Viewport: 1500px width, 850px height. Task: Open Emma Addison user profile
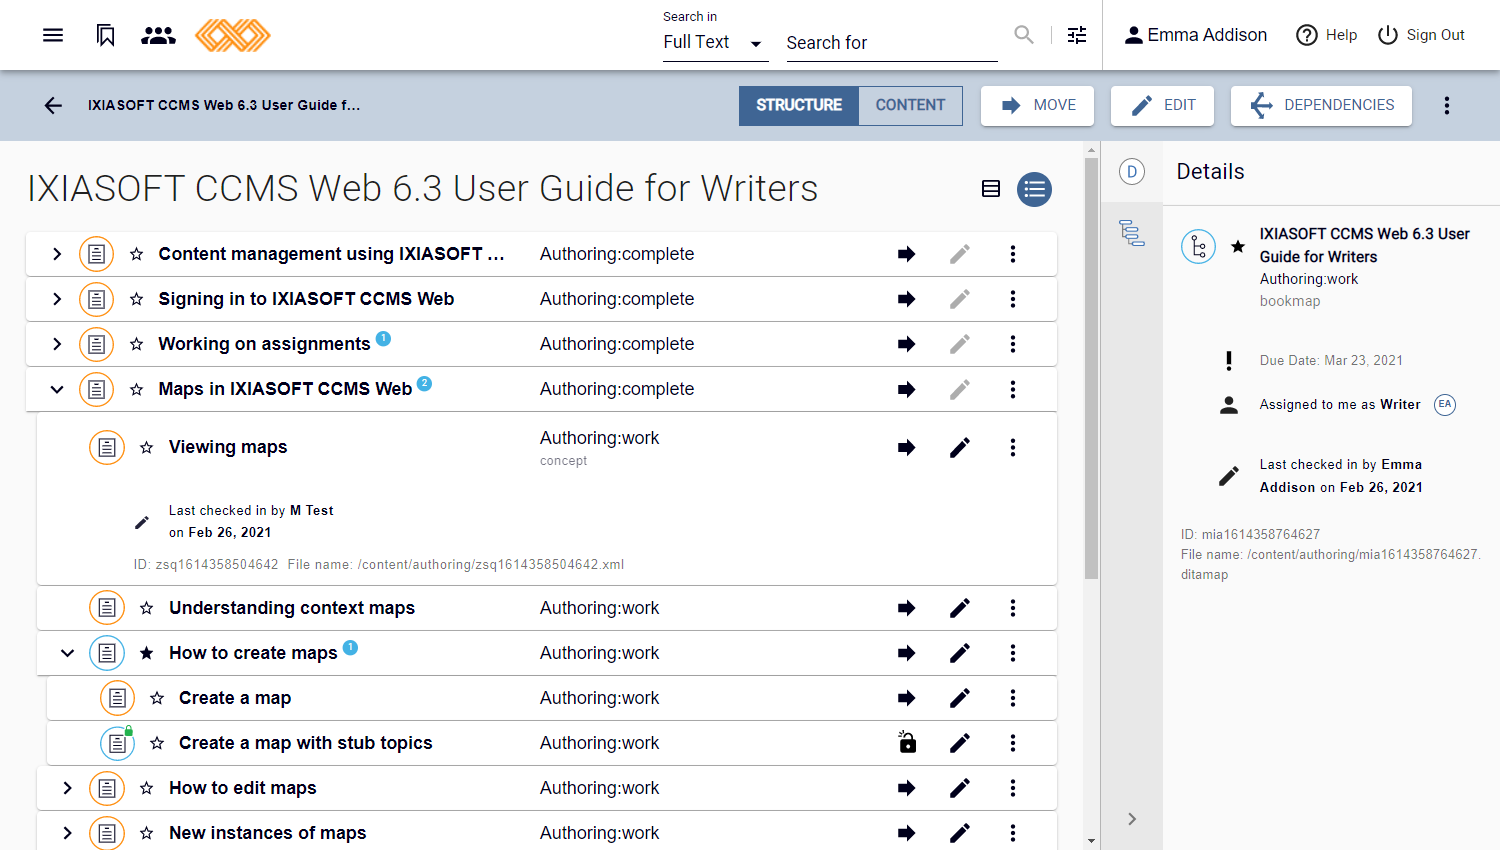click(1195, 35)
